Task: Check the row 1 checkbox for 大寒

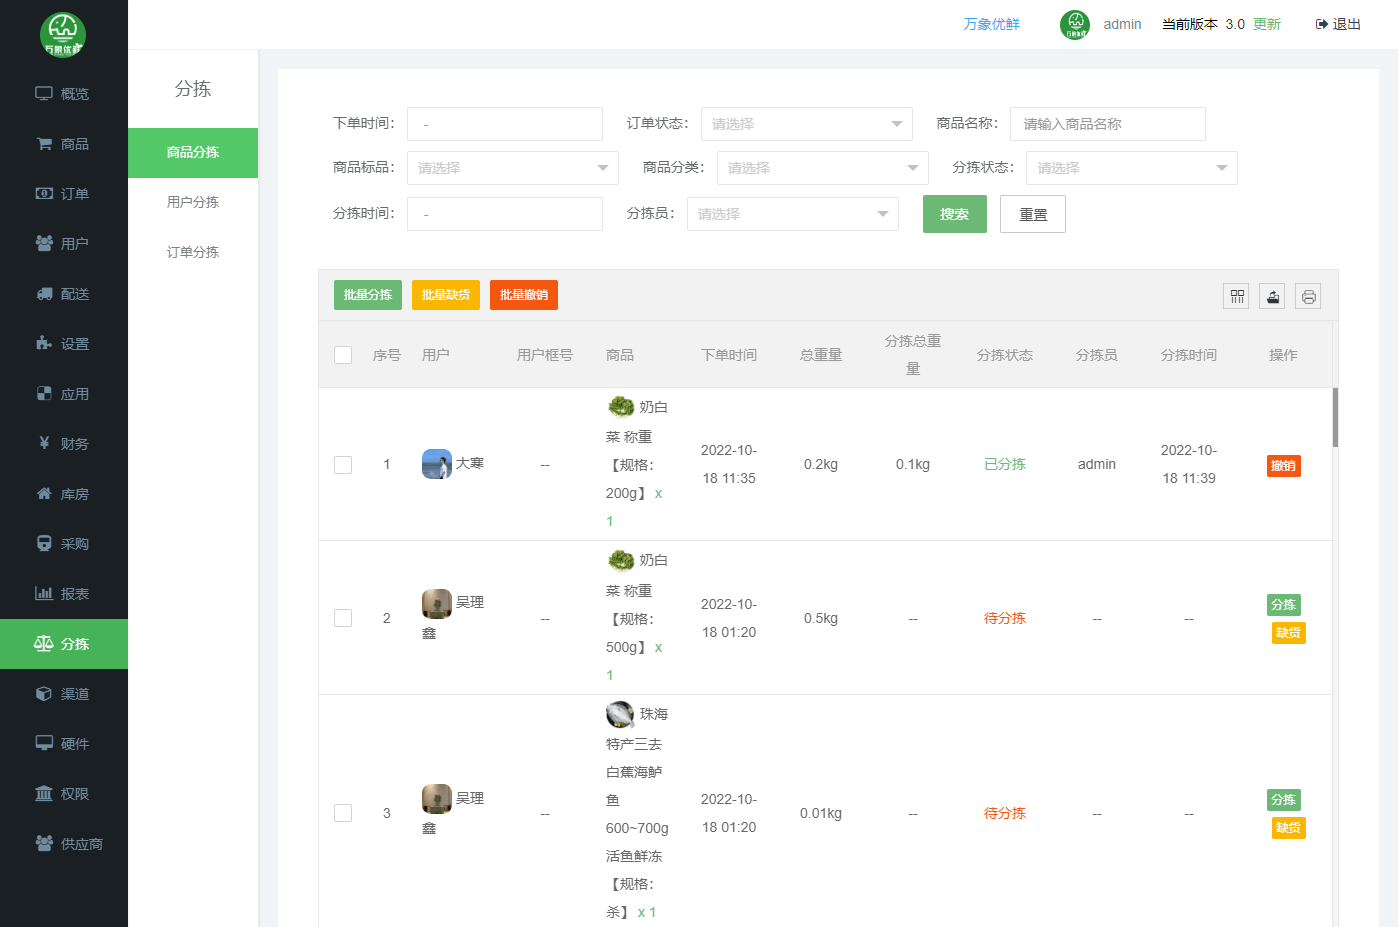Action: point(343,465)
